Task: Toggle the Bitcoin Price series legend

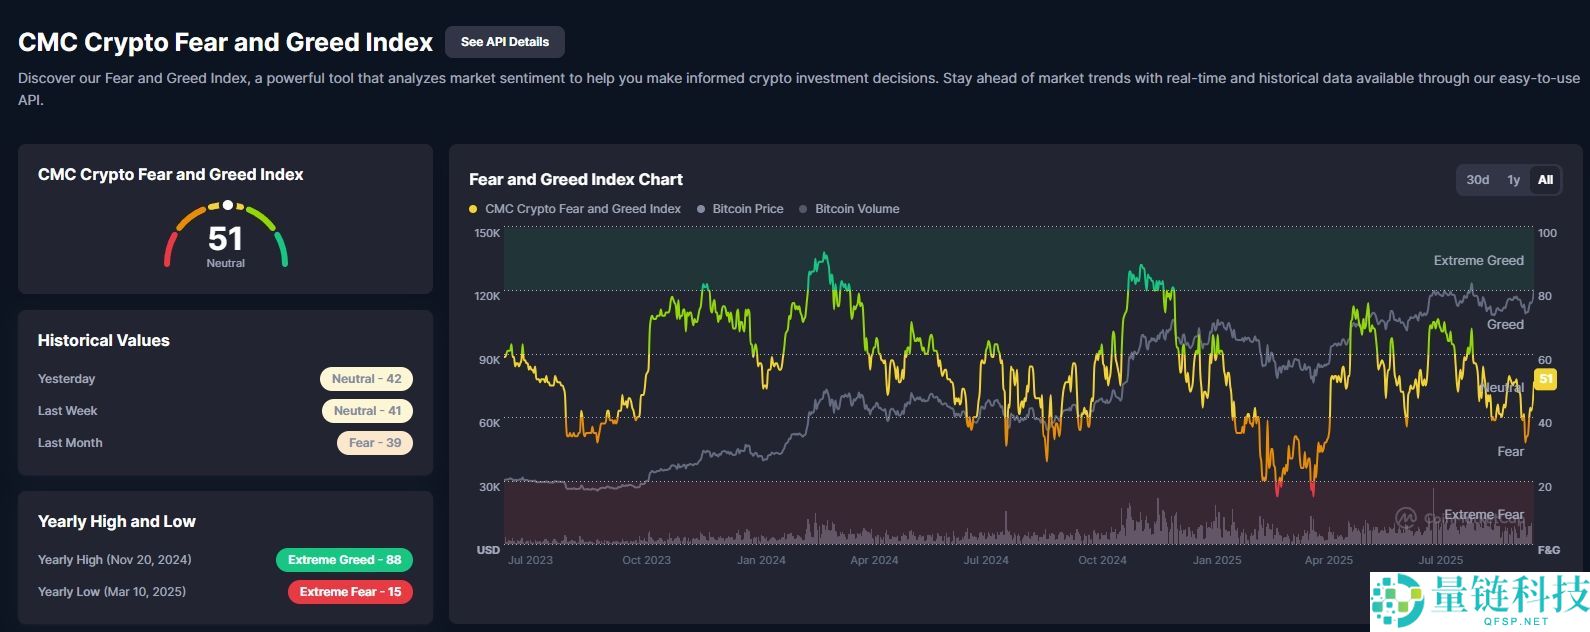Action: click(747, 209)
